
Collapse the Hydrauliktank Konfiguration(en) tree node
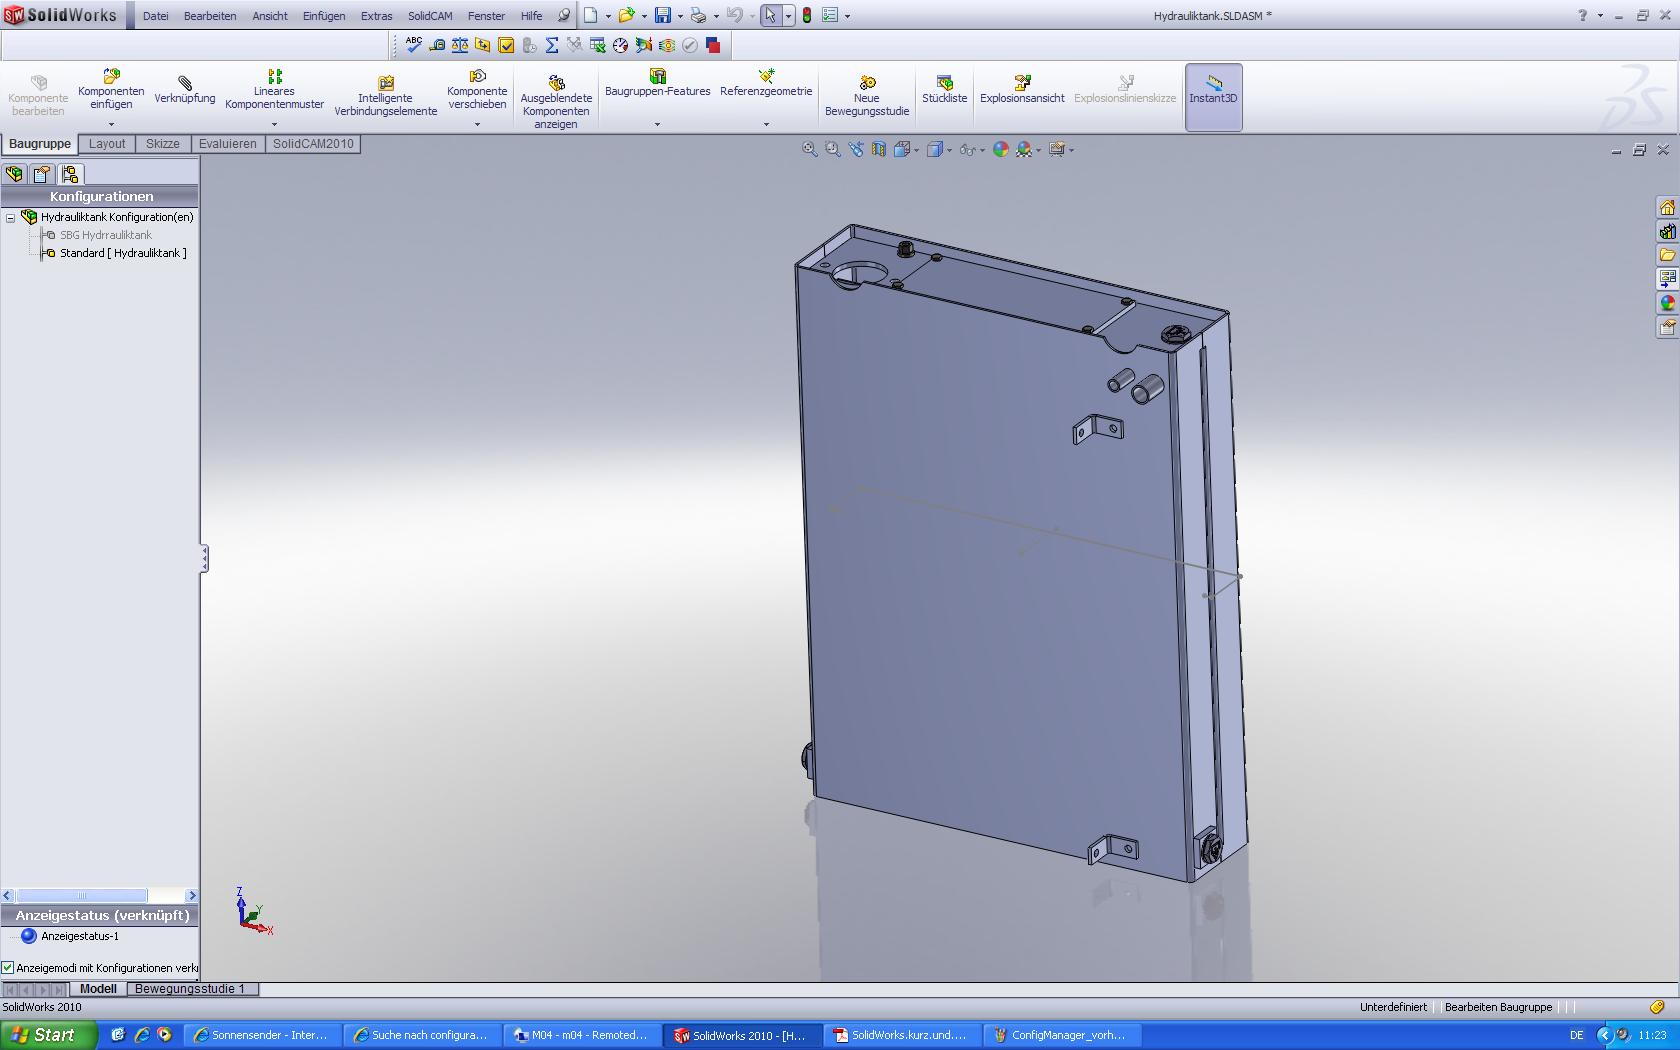11,217
